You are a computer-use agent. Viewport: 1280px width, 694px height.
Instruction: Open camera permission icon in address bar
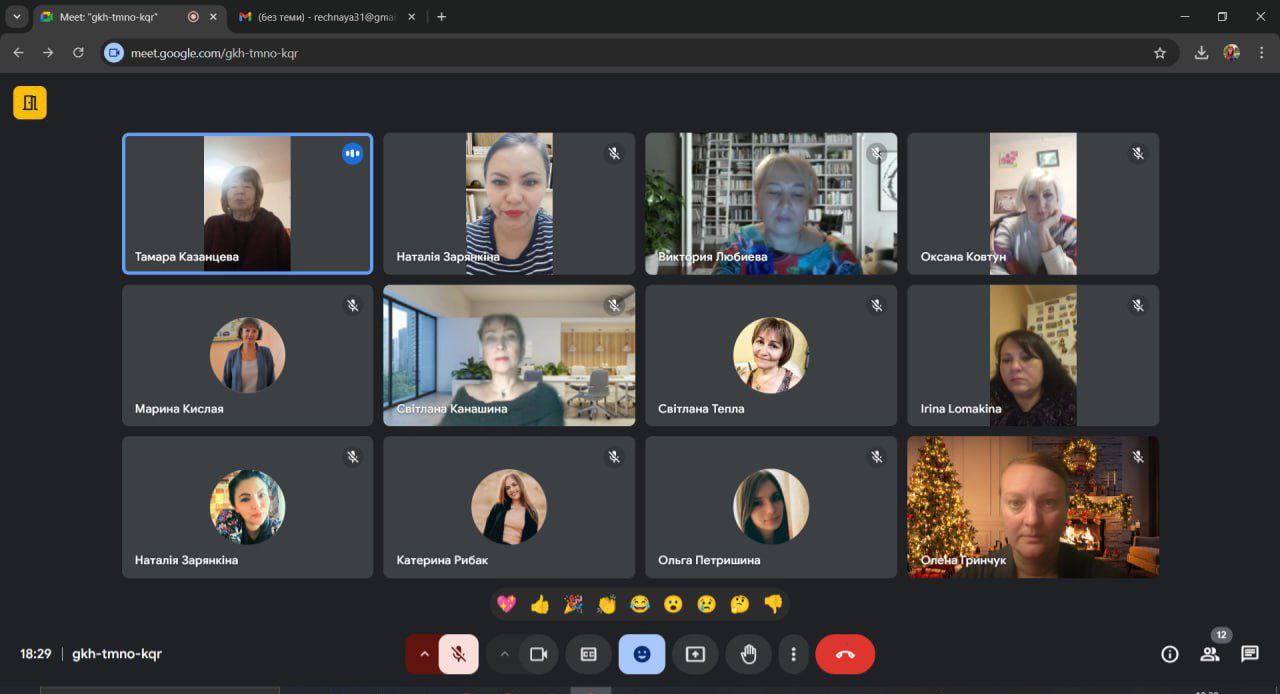[114, 53]
